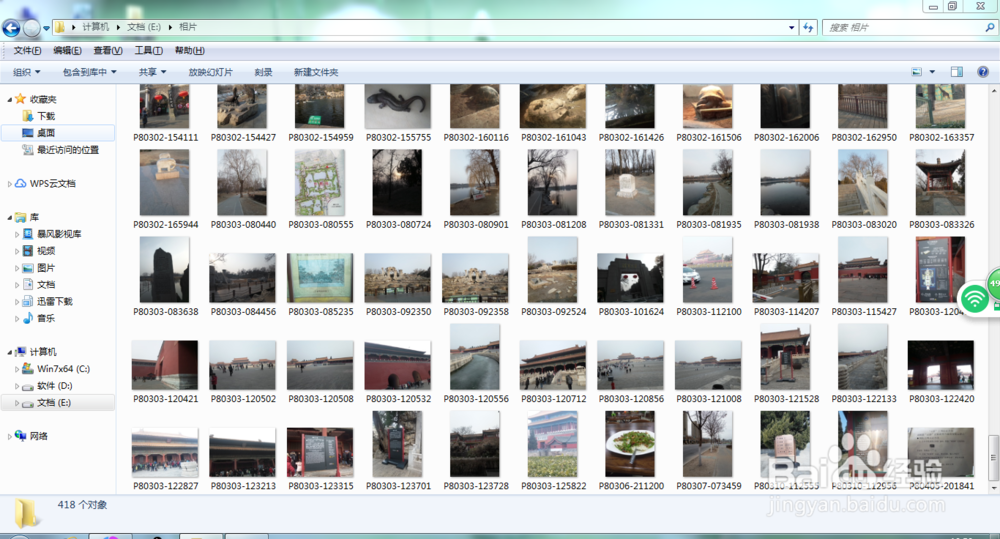Select photo P80303-112100 thumbnail

(x=708, y=270)
